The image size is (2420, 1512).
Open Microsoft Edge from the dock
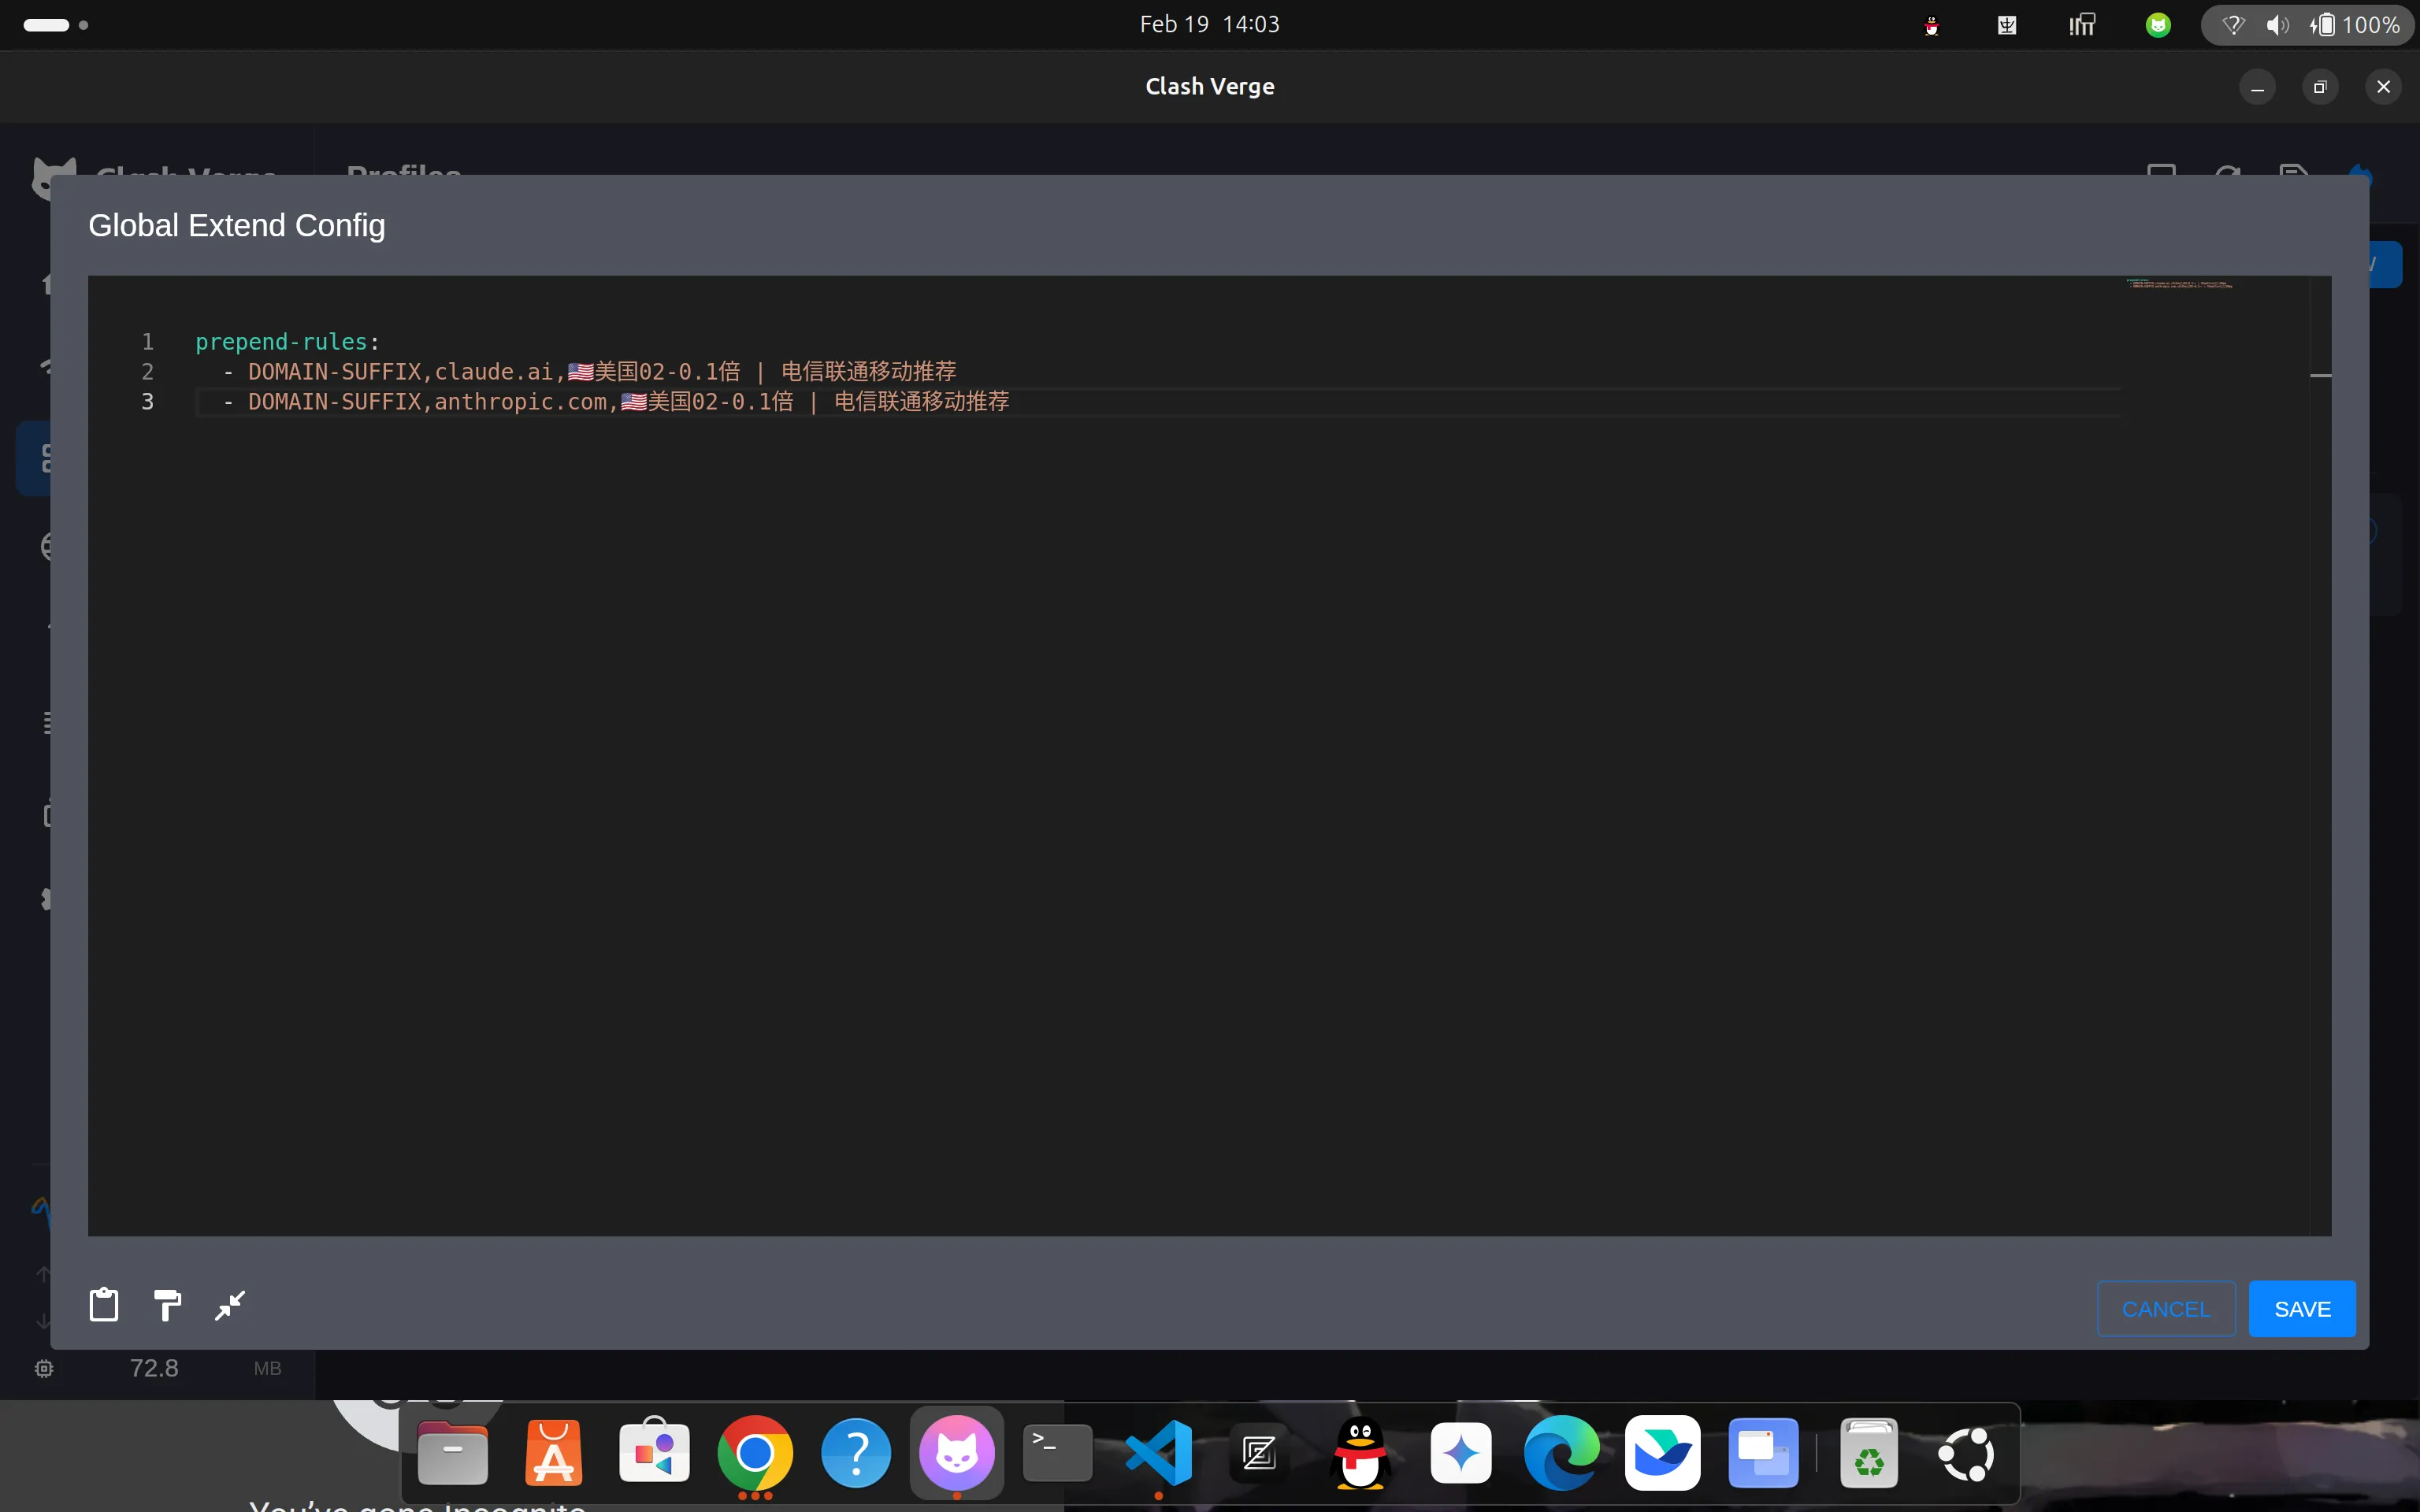(1561, 1452)
